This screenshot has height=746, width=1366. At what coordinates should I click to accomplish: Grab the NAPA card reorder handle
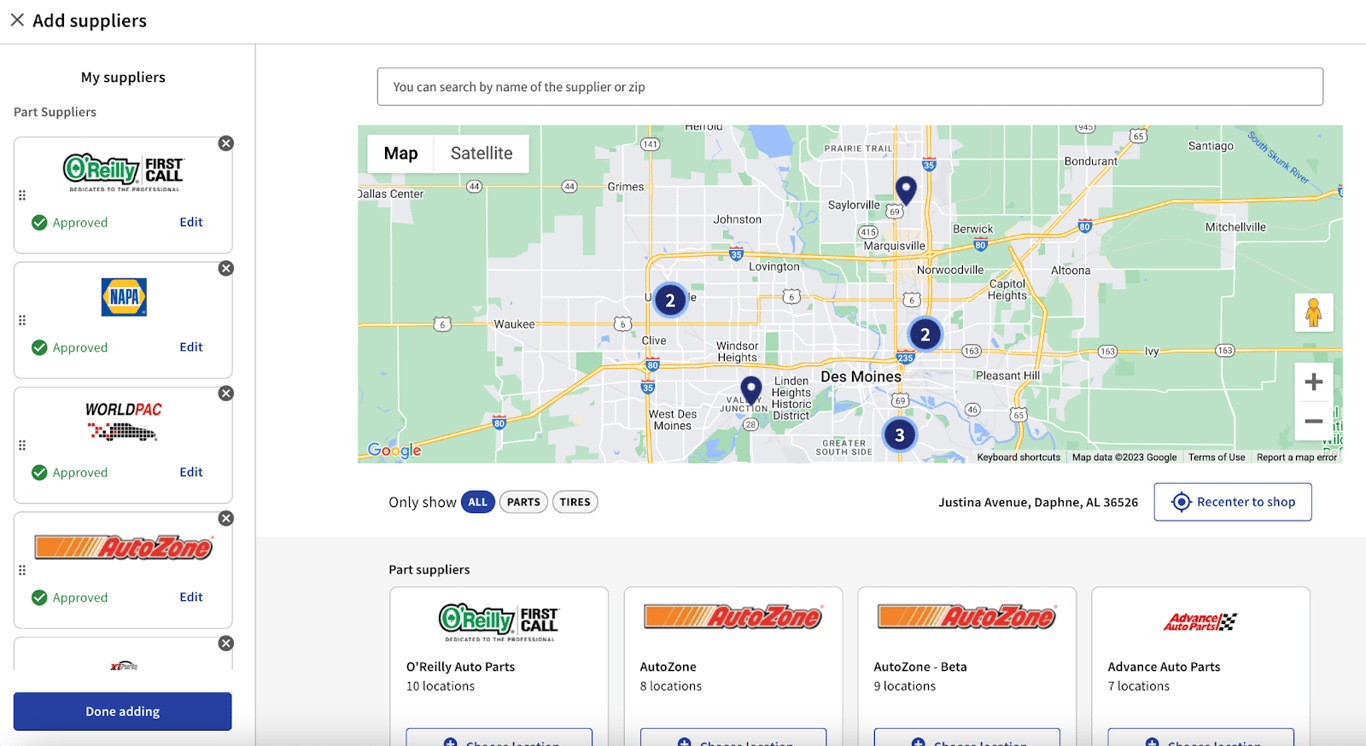22,321
